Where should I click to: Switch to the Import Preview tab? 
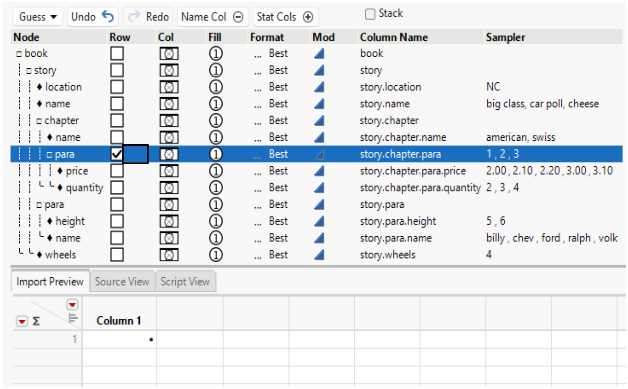coord(50,282)
